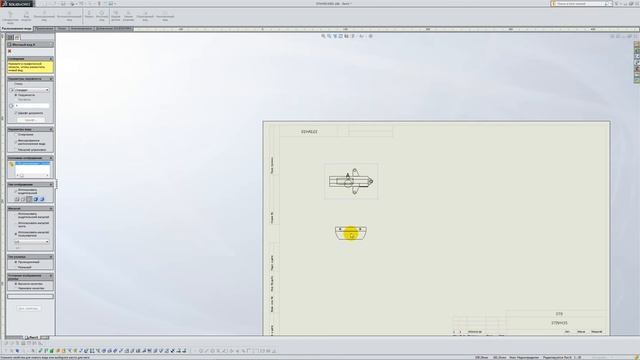Select the highlighted display state list item
The height and width of the screenshot is (360, 640).
tap(33, 164)
